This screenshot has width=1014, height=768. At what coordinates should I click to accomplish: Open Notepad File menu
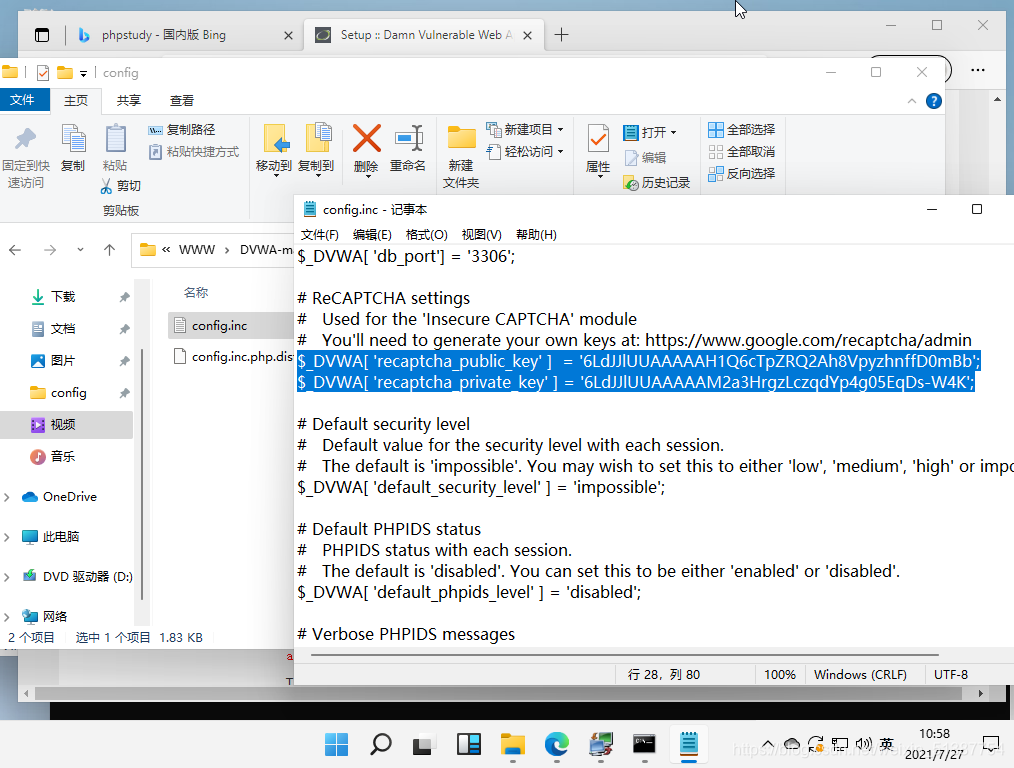(319, 235)
